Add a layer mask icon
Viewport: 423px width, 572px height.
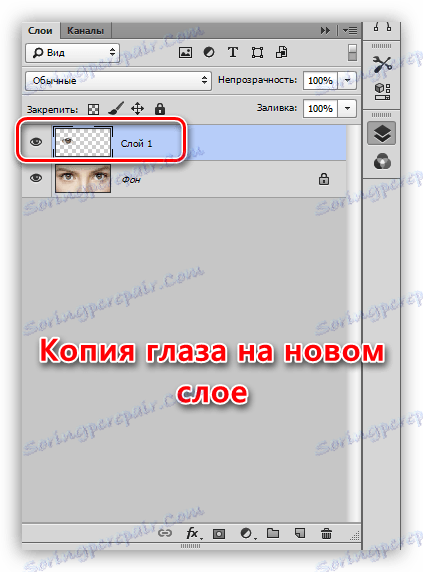(x=219, y=534)
